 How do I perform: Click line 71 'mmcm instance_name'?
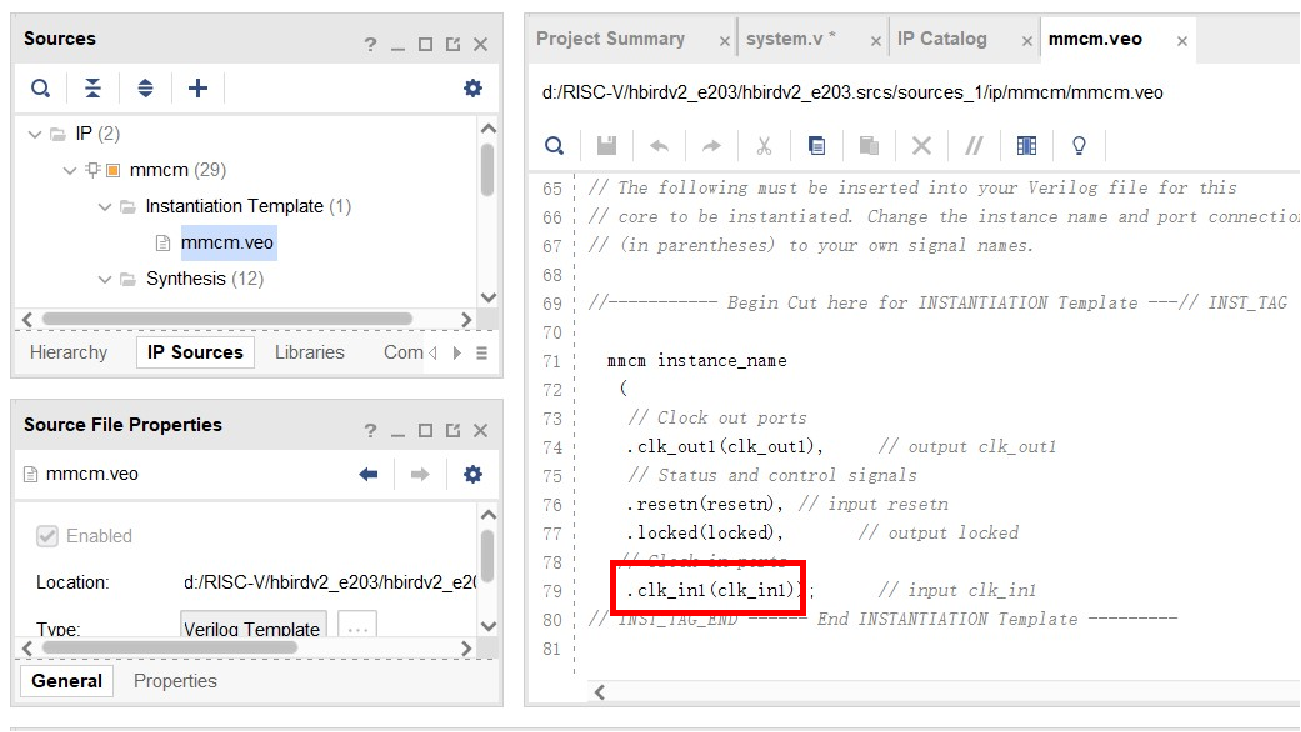point(696,360)
